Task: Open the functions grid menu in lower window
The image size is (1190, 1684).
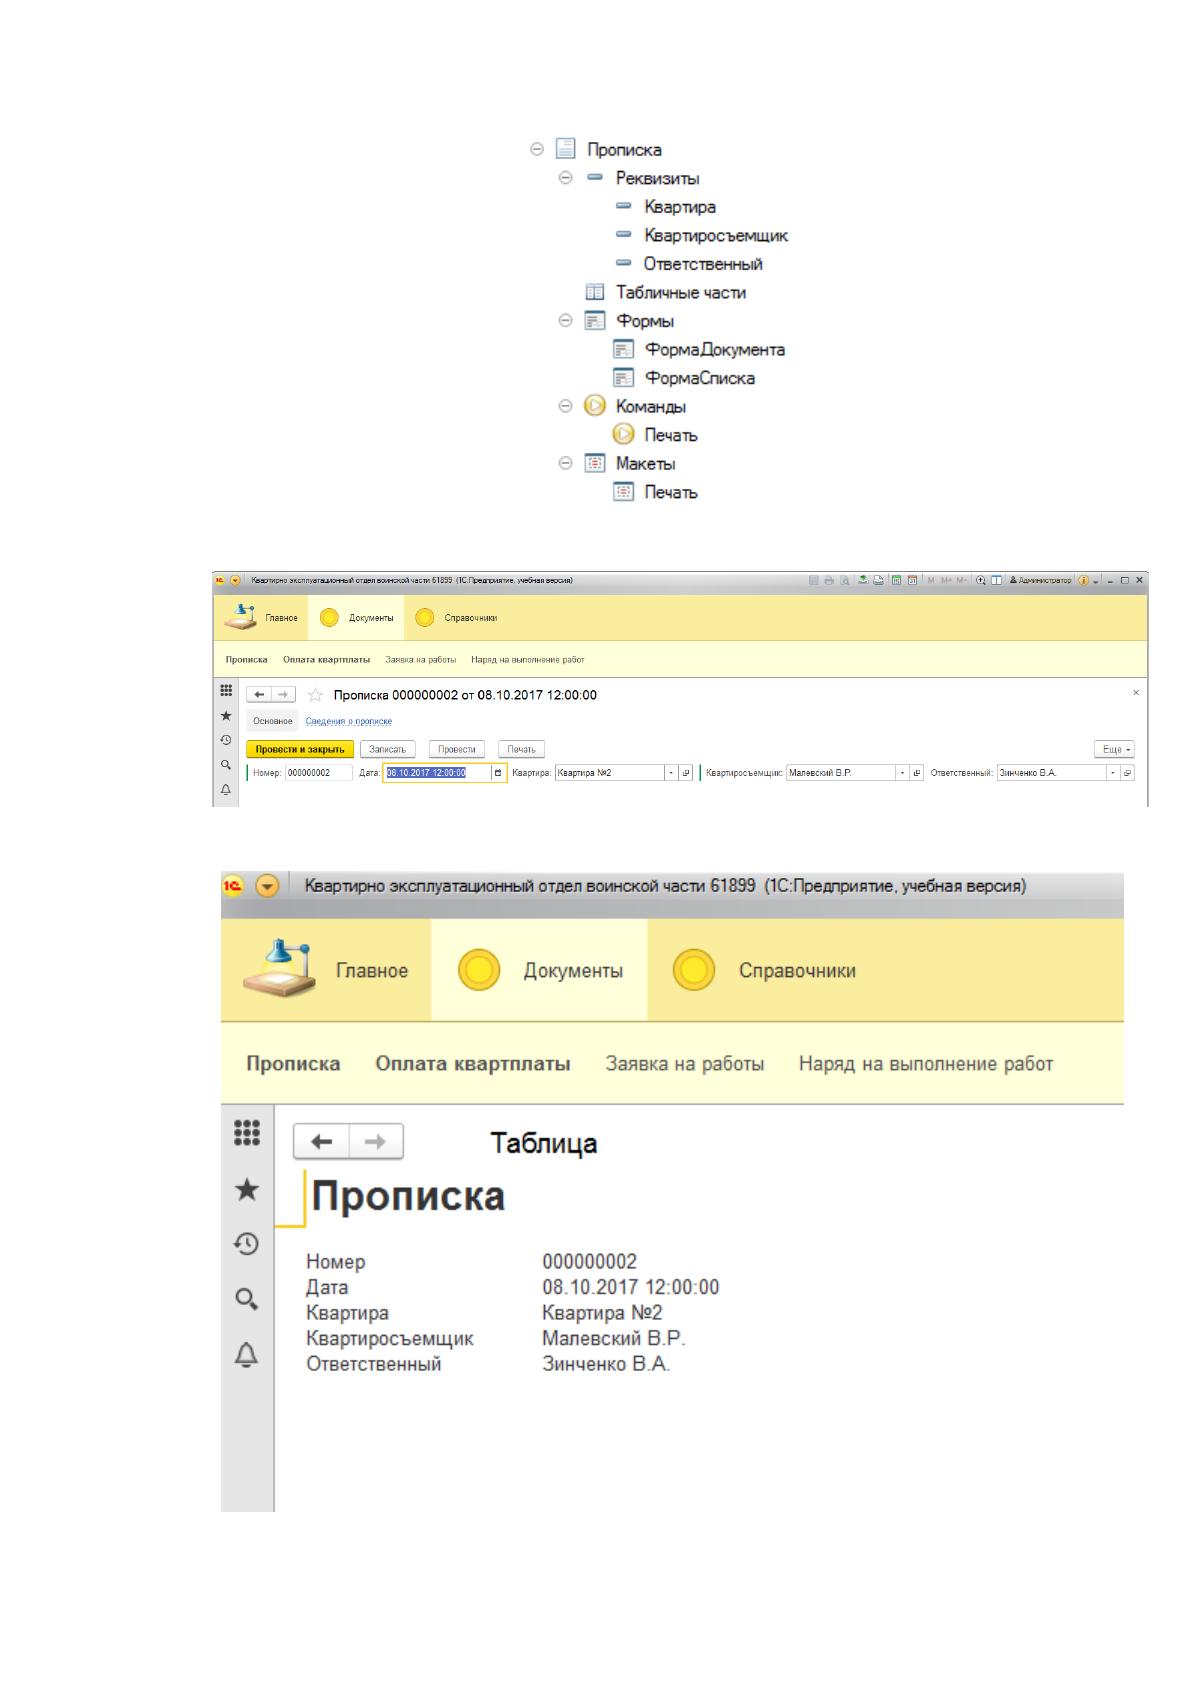Action: click(x=246, y=1131)
